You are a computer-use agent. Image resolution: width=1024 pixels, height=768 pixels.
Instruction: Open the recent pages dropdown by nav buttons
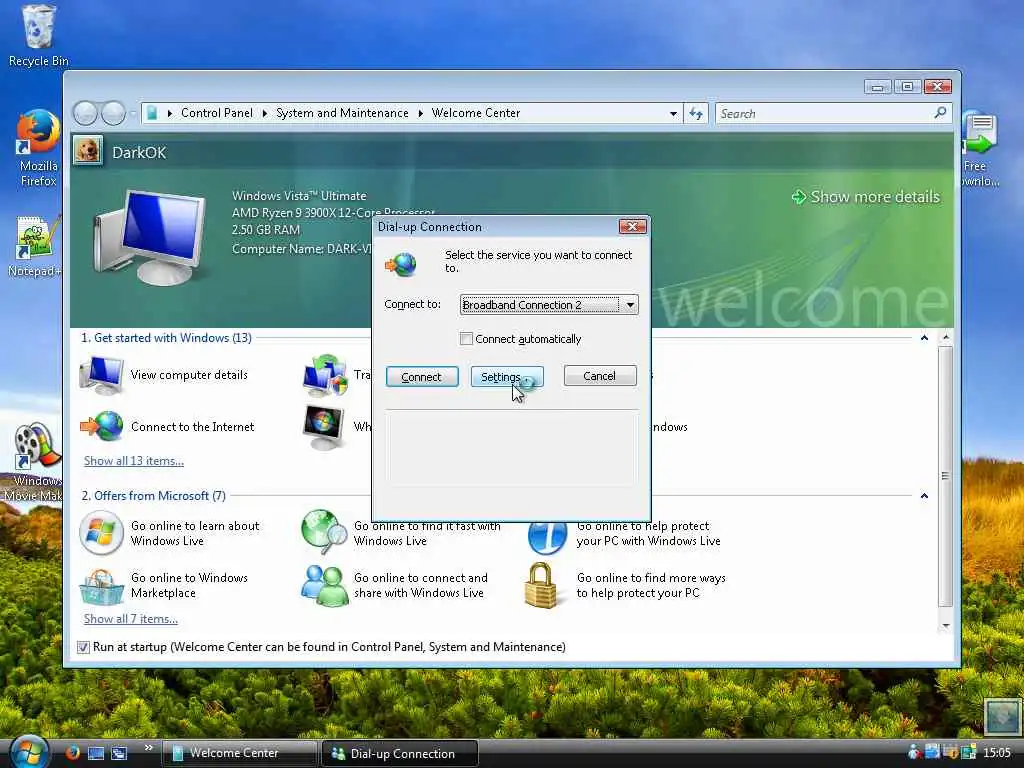click(x=133, y=114)
